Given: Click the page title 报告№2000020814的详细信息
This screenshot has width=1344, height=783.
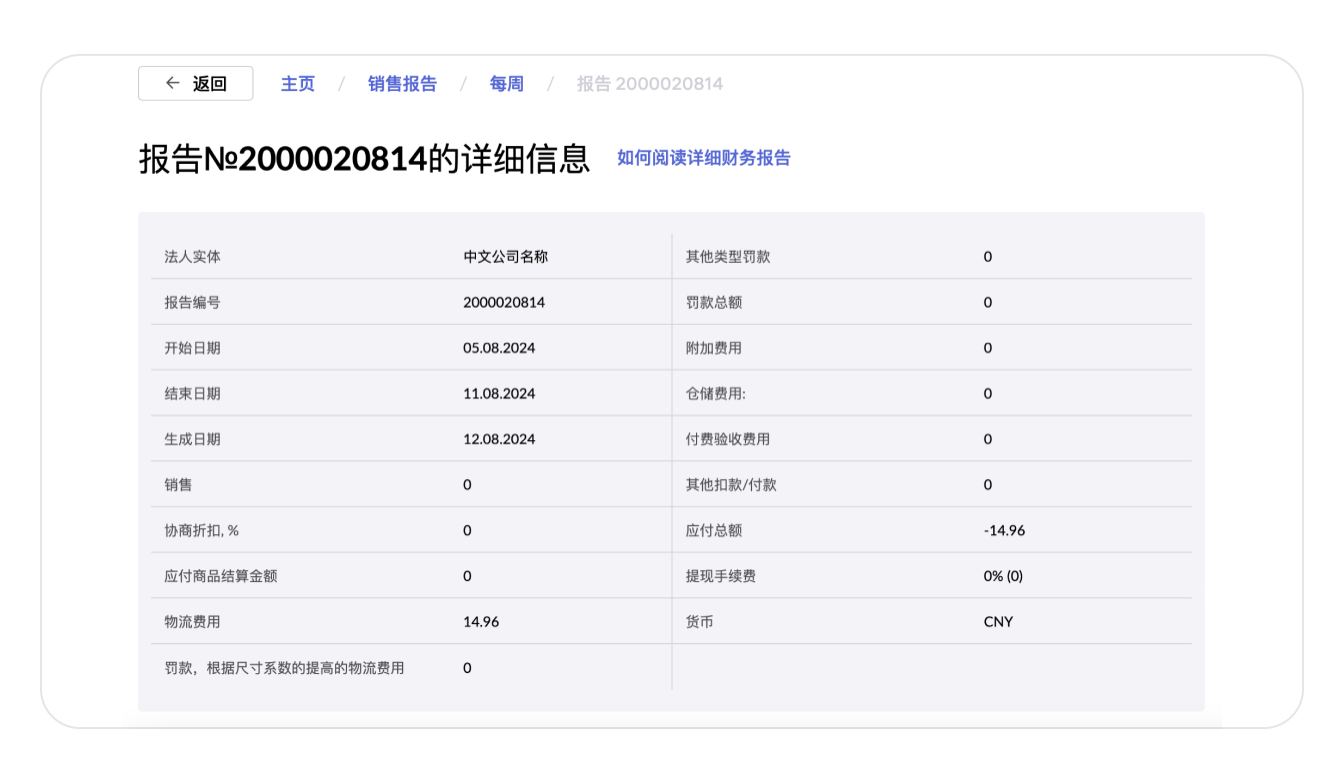Looking at the screenshot, I should point(364,159).
